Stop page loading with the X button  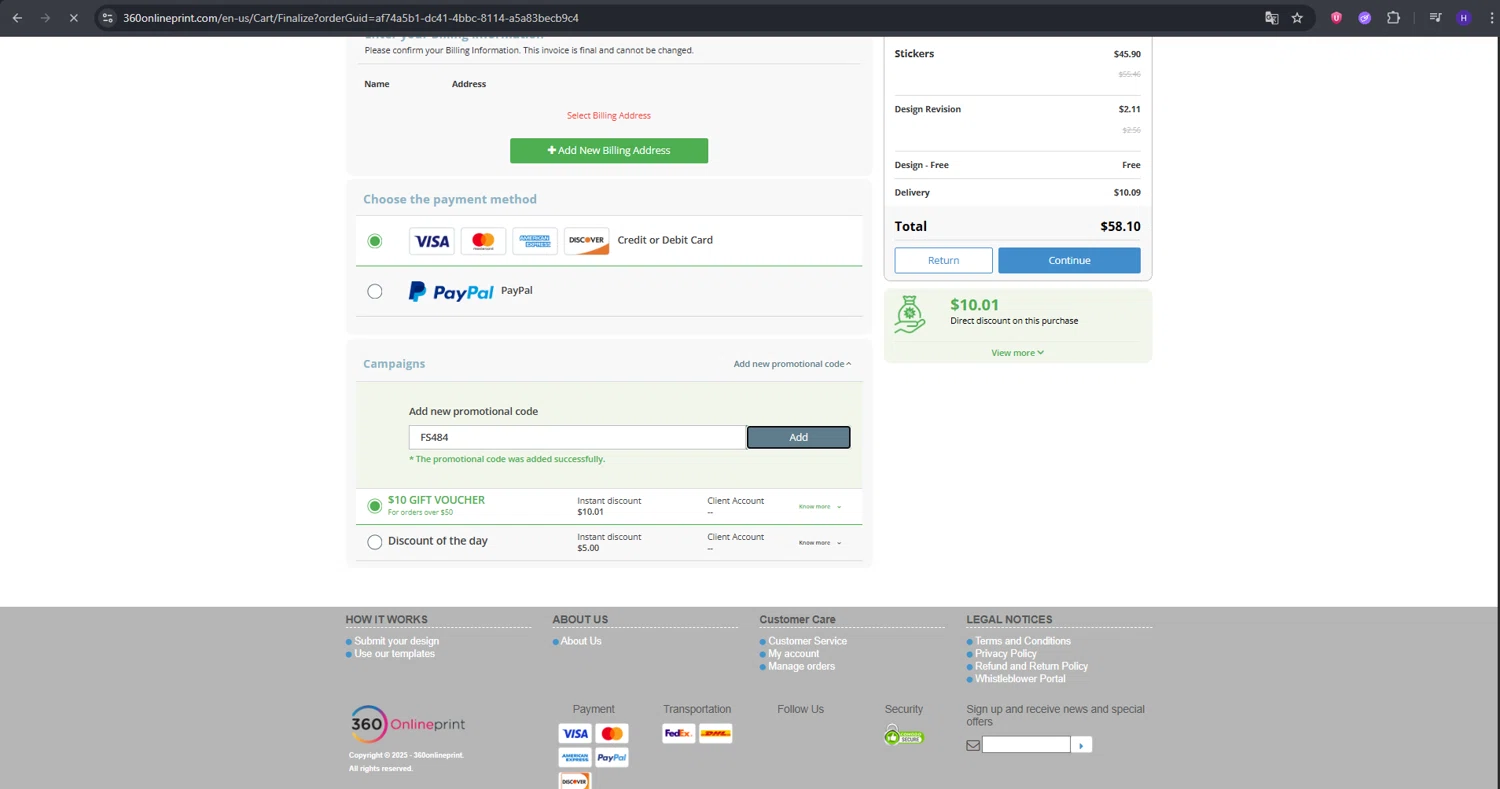point(75,18)
